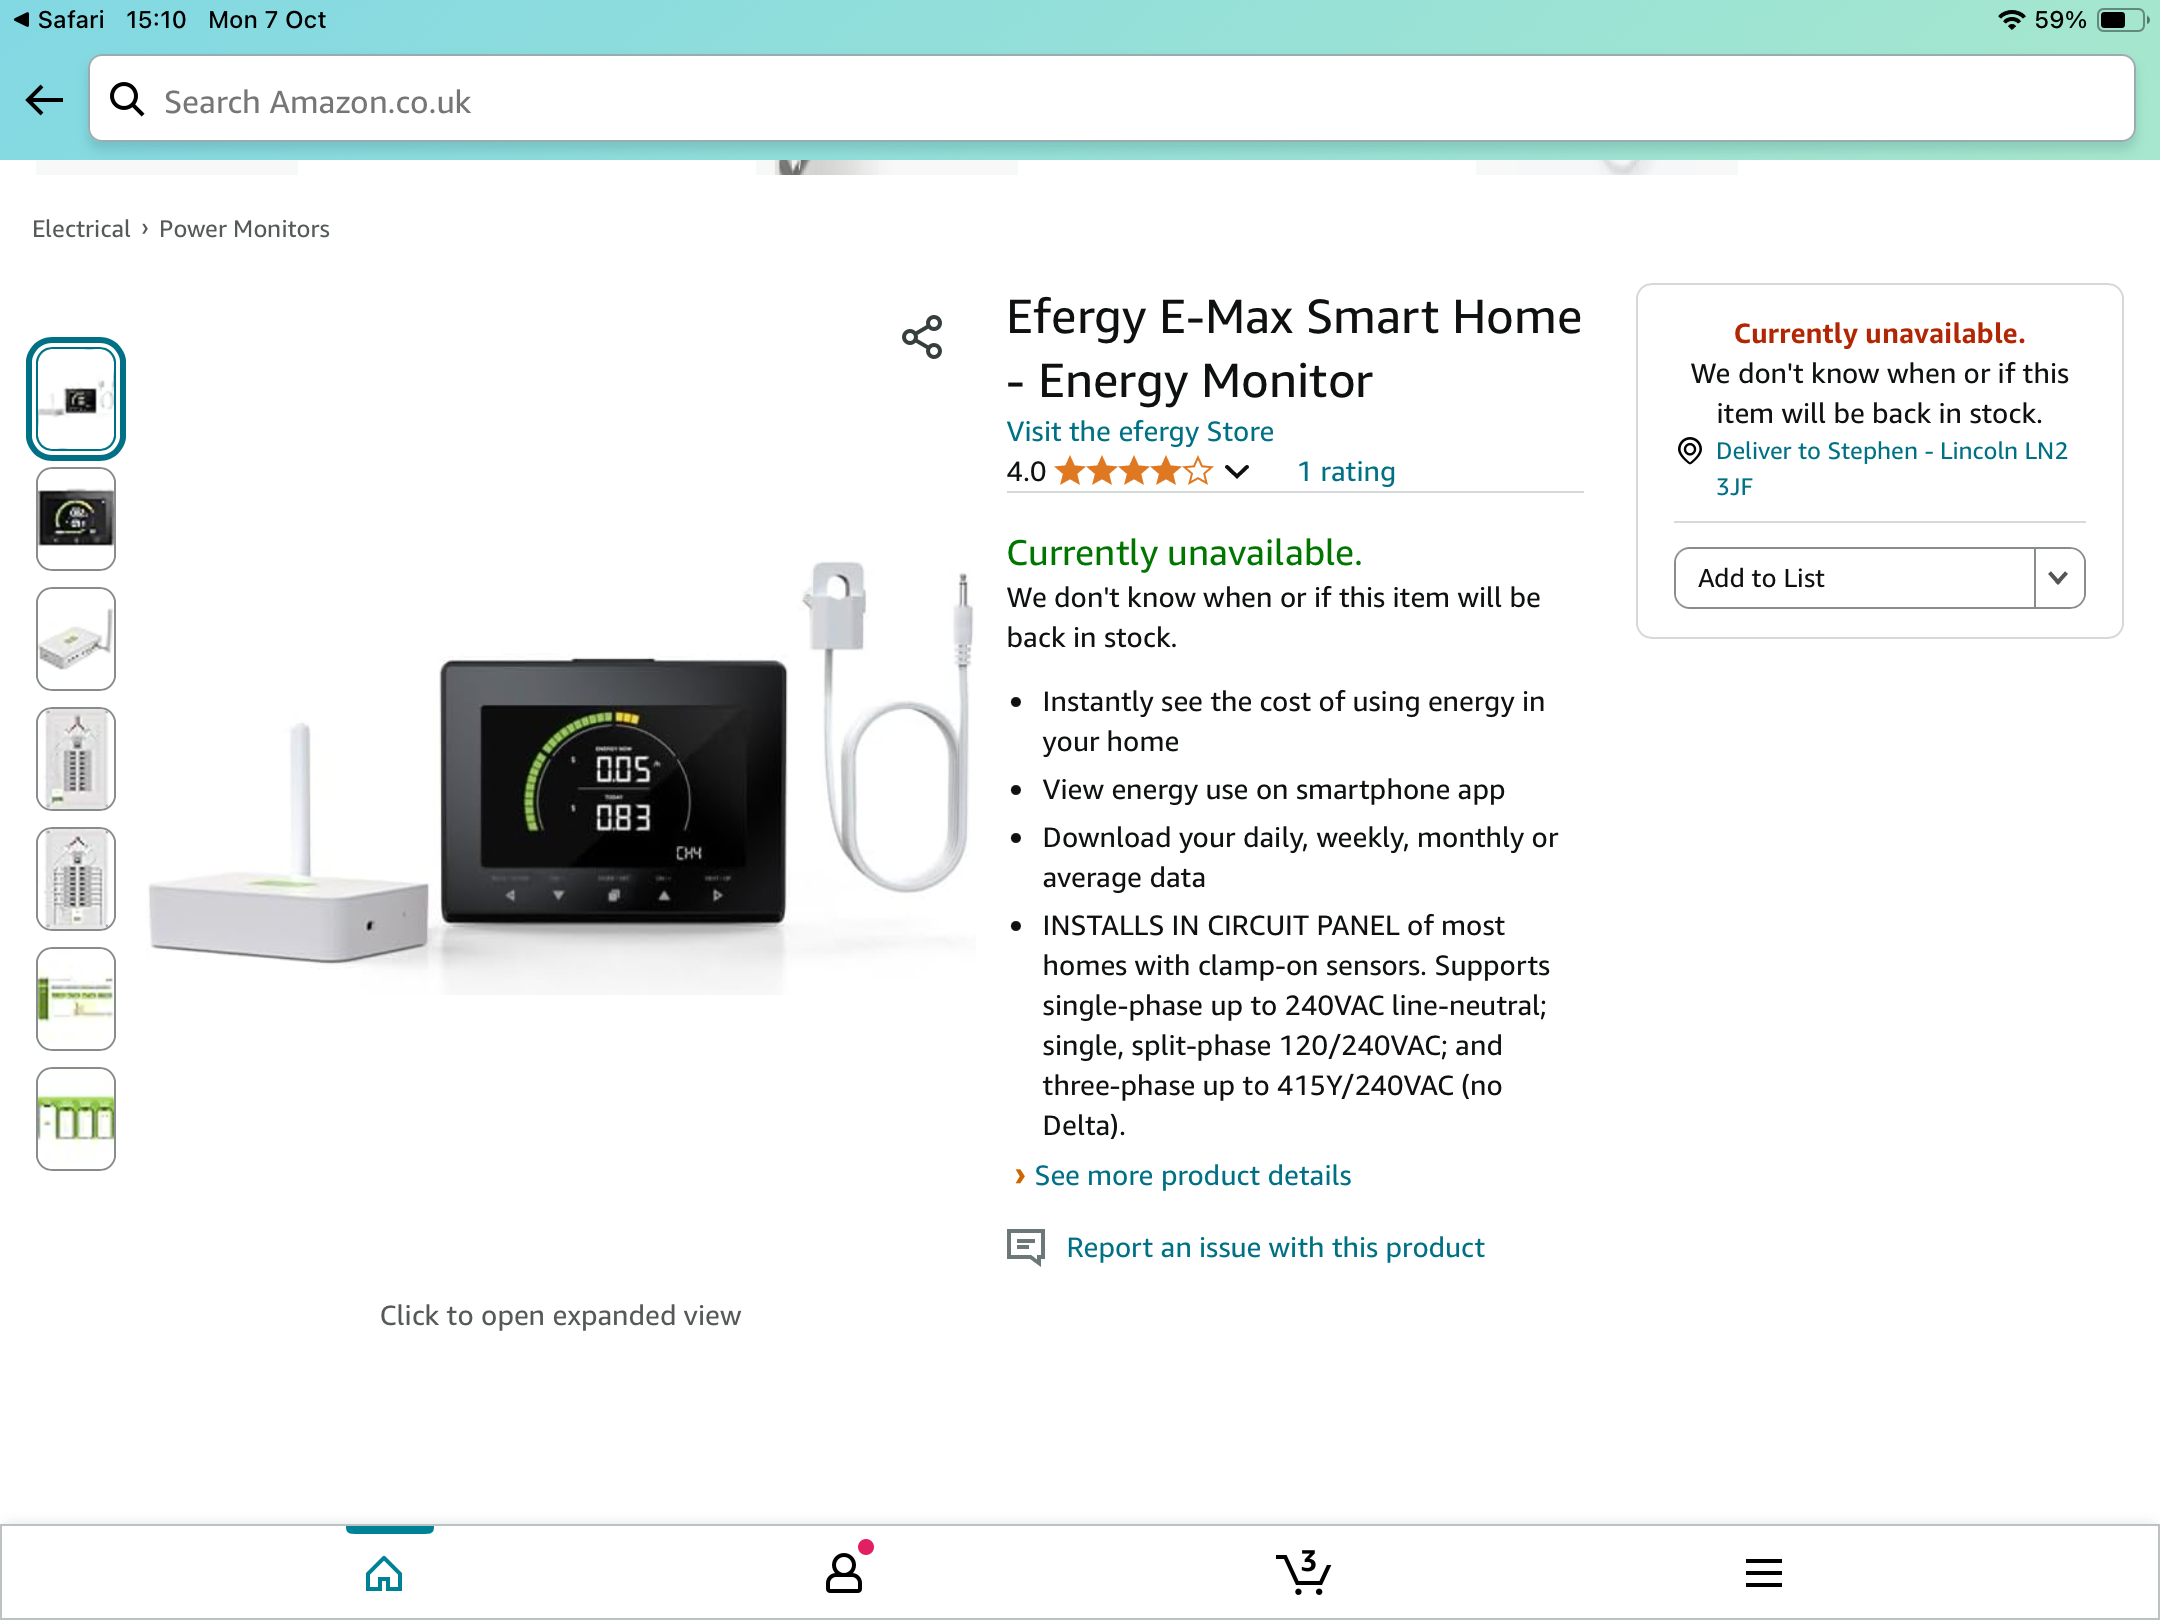Click the report issue speech bubble icon
Viewport: 2160px width, 1620px height.
point(1025,1247)
